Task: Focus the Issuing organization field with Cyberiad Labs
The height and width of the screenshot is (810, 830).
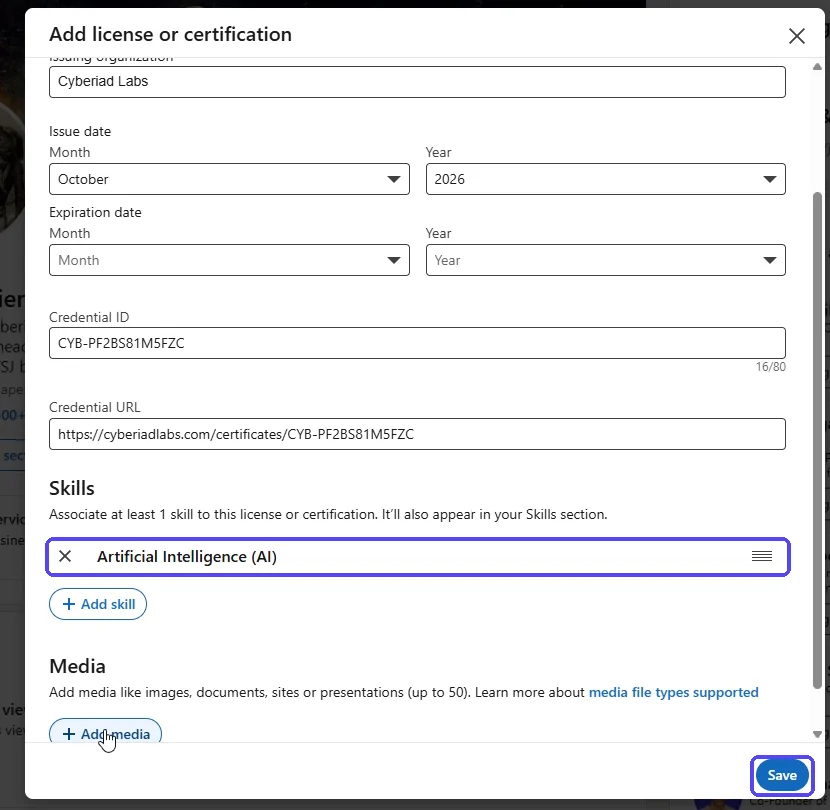Action: tap(417, 82)
